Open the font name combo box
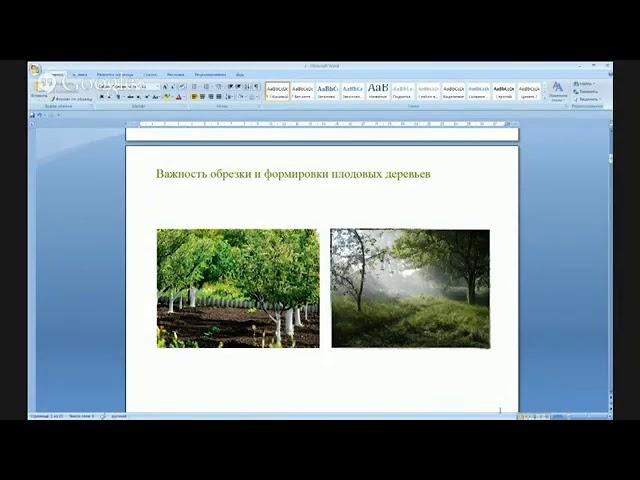Viewport: 640px width, 480px height. (x=118, y=87)
